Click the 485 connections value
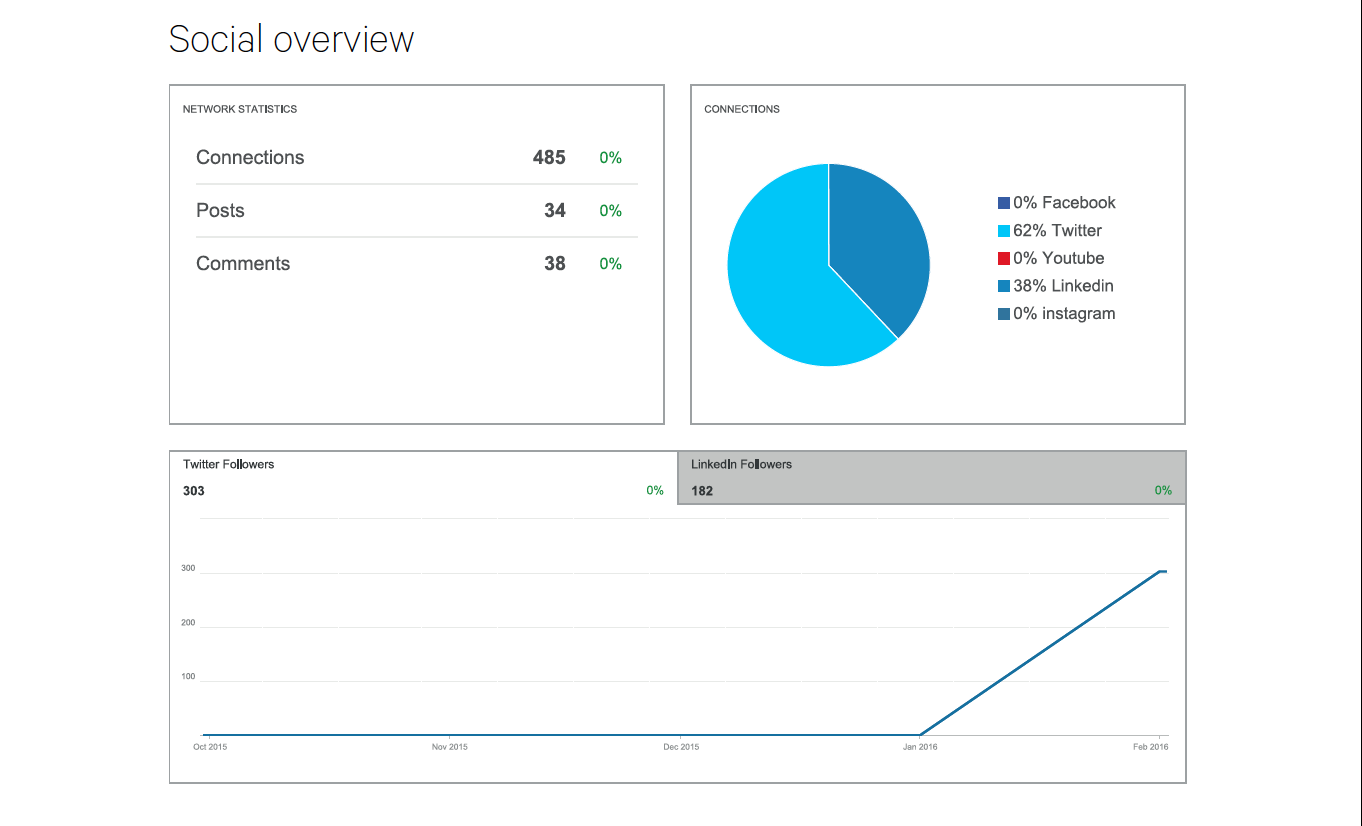This screenshot has width=1362, height=826. [549, 157]
